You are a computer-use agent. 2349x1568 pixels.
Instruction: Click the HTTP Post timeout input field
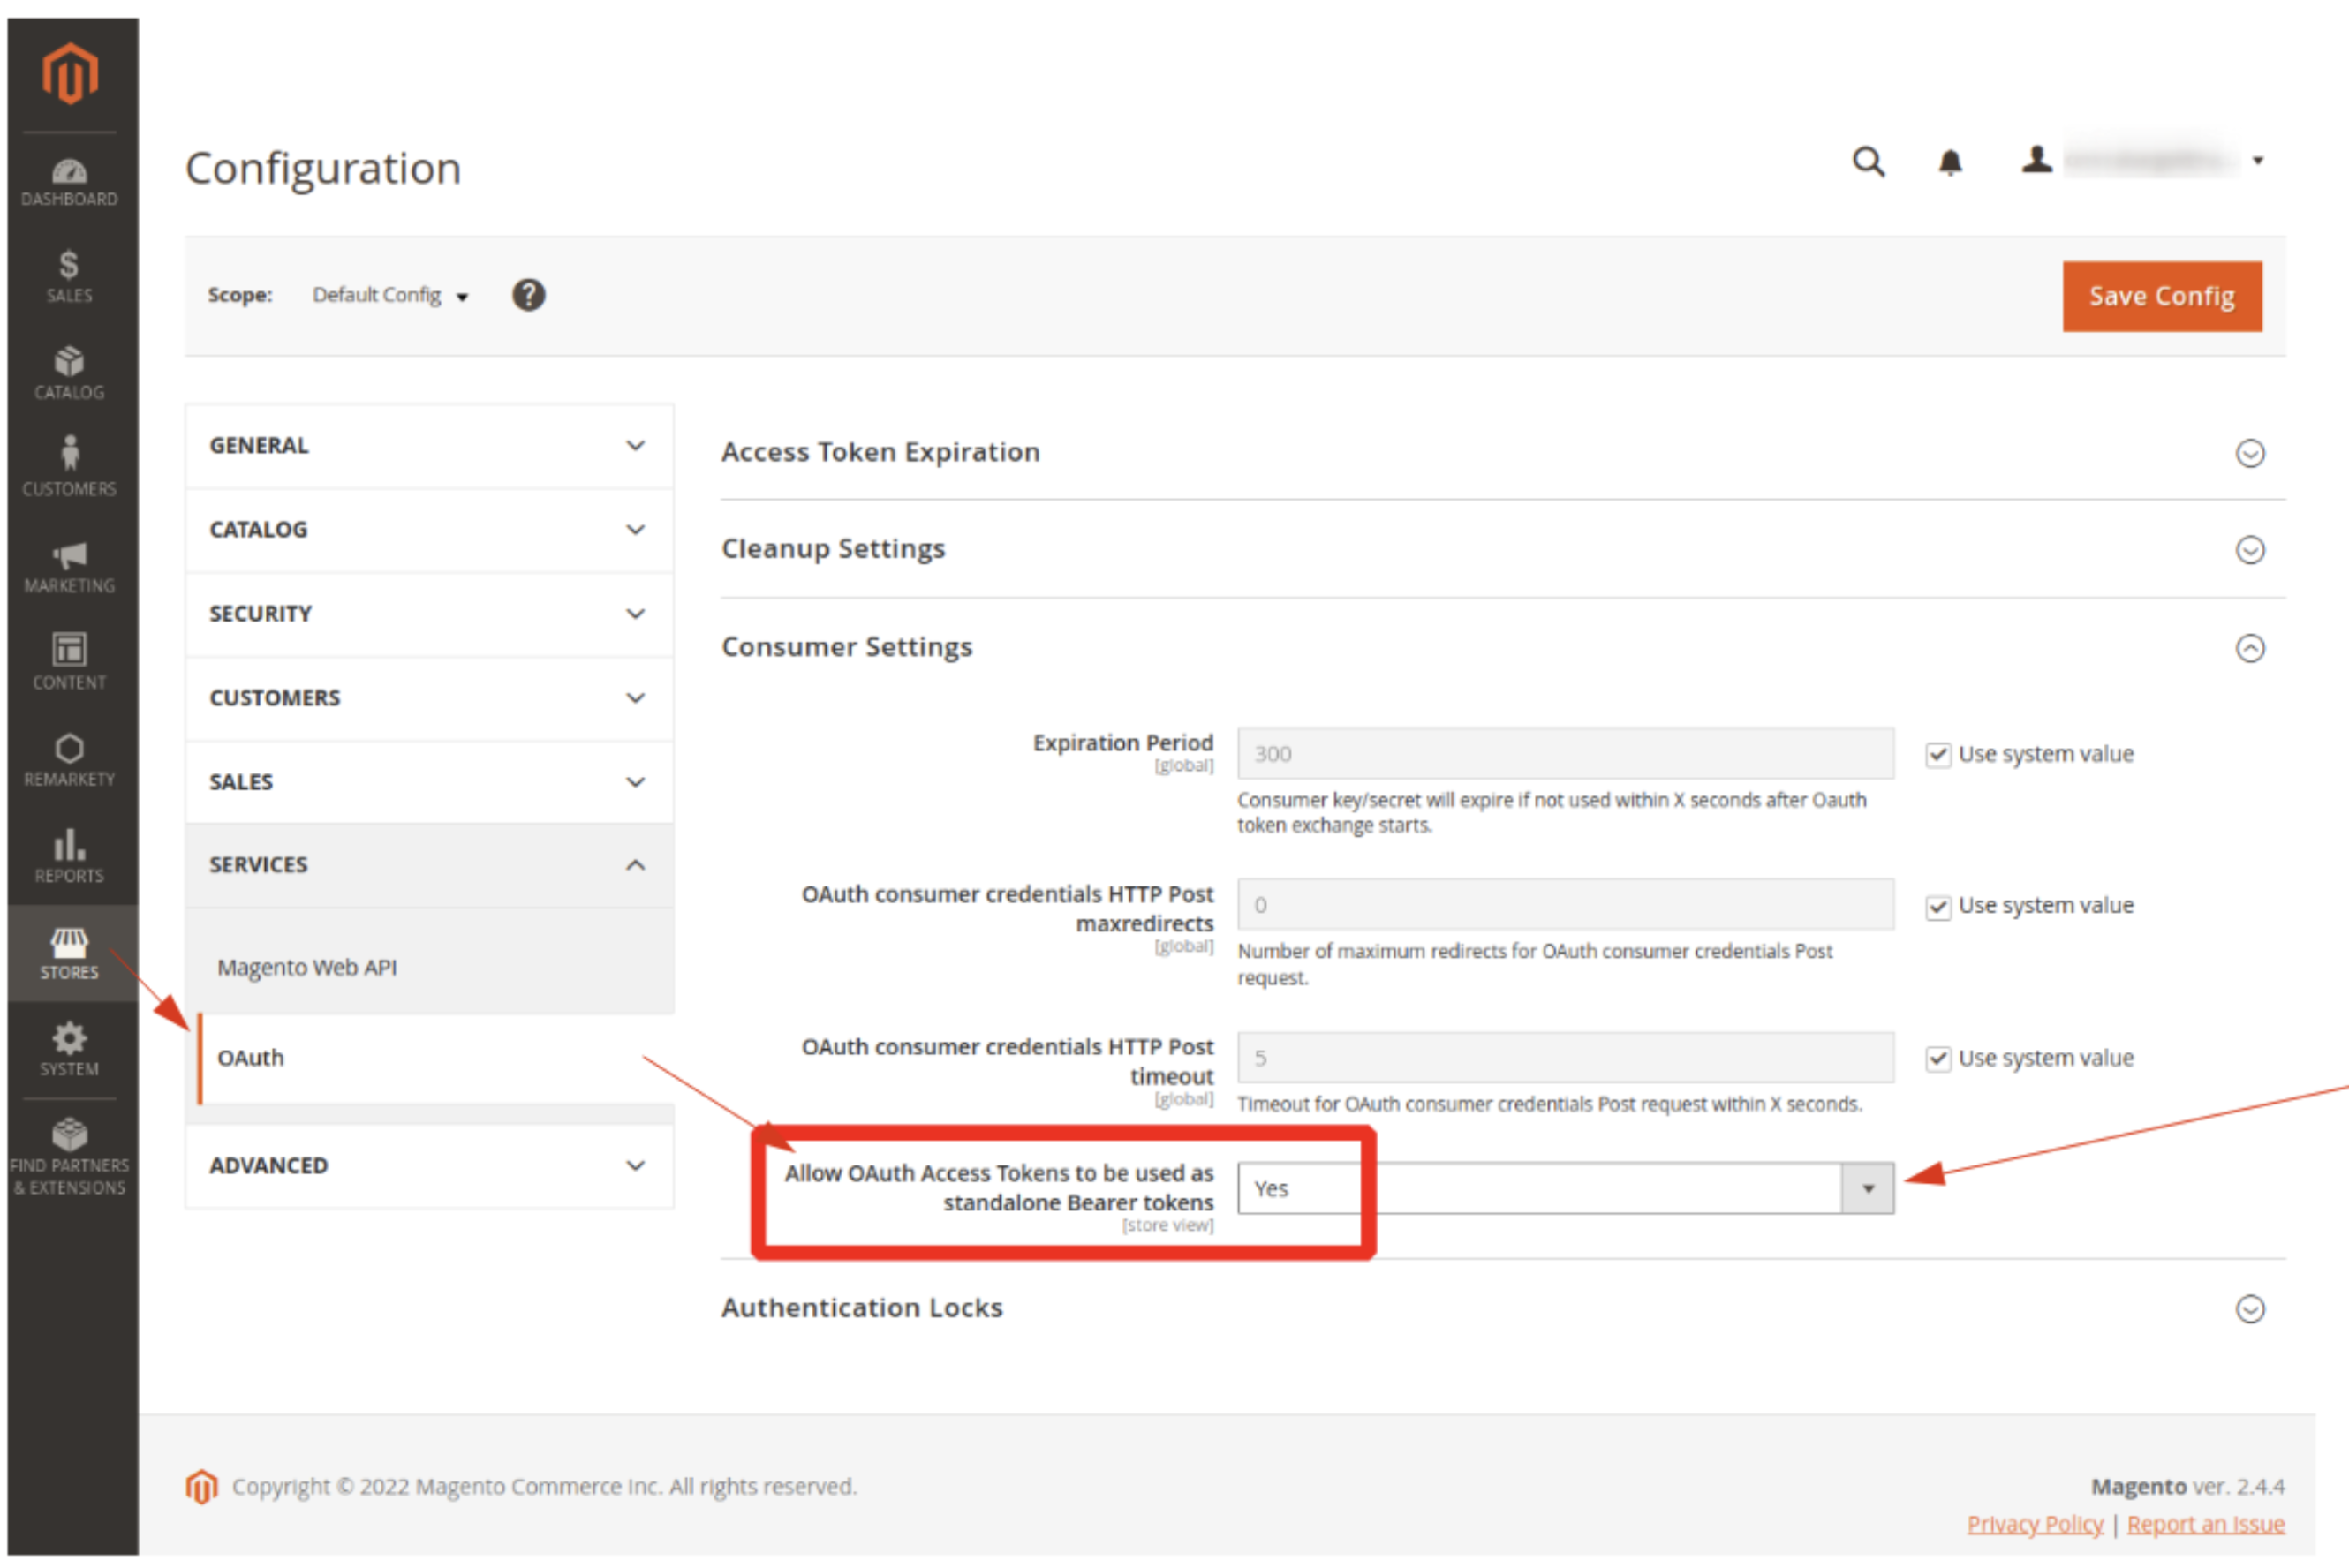[x=1565, y=1058]
